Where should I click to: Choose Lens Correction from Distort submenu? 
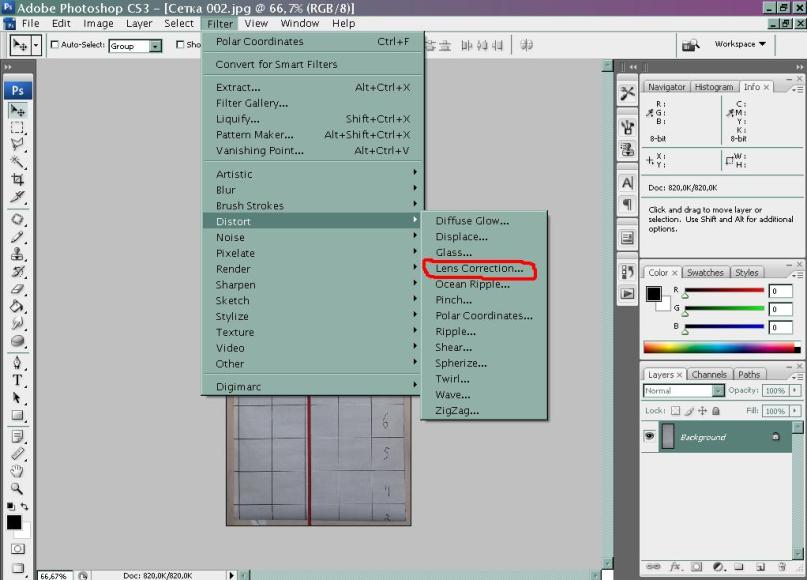pos(479,269)
